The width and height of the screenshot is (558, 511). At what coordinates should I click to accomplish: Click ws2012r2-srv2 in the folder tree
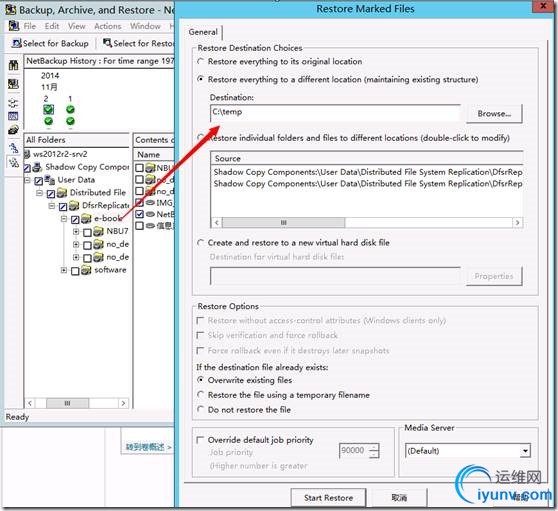[60, 154]
